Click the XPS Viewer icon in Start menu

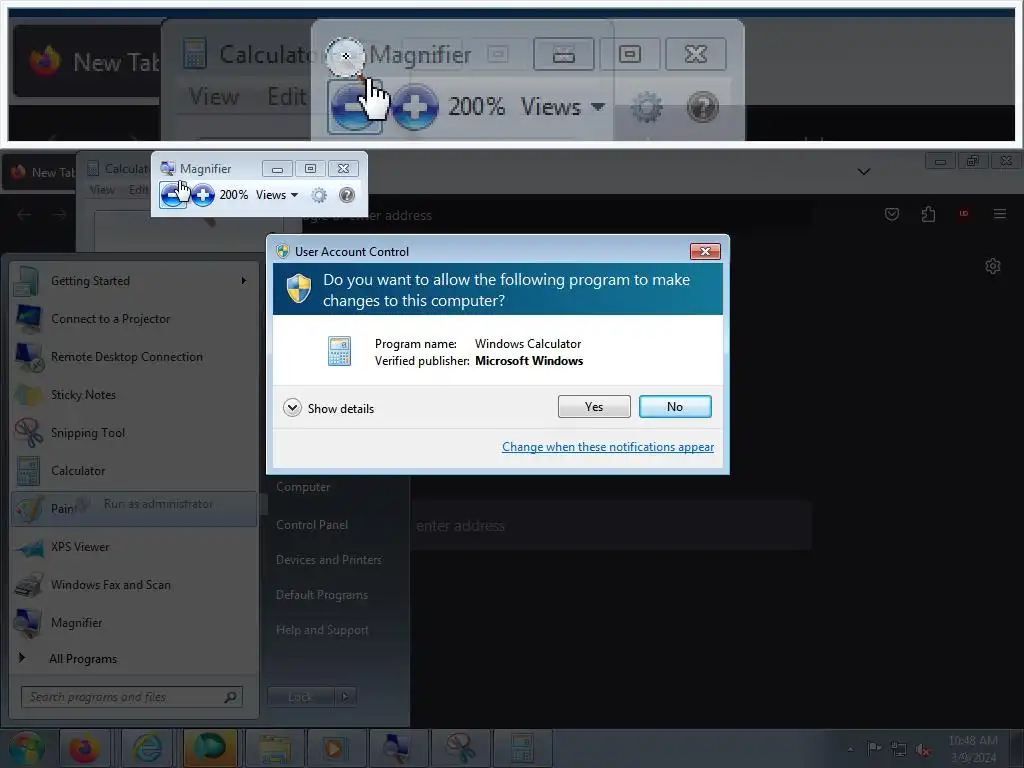pyautogui.click(x=28, y=547)
